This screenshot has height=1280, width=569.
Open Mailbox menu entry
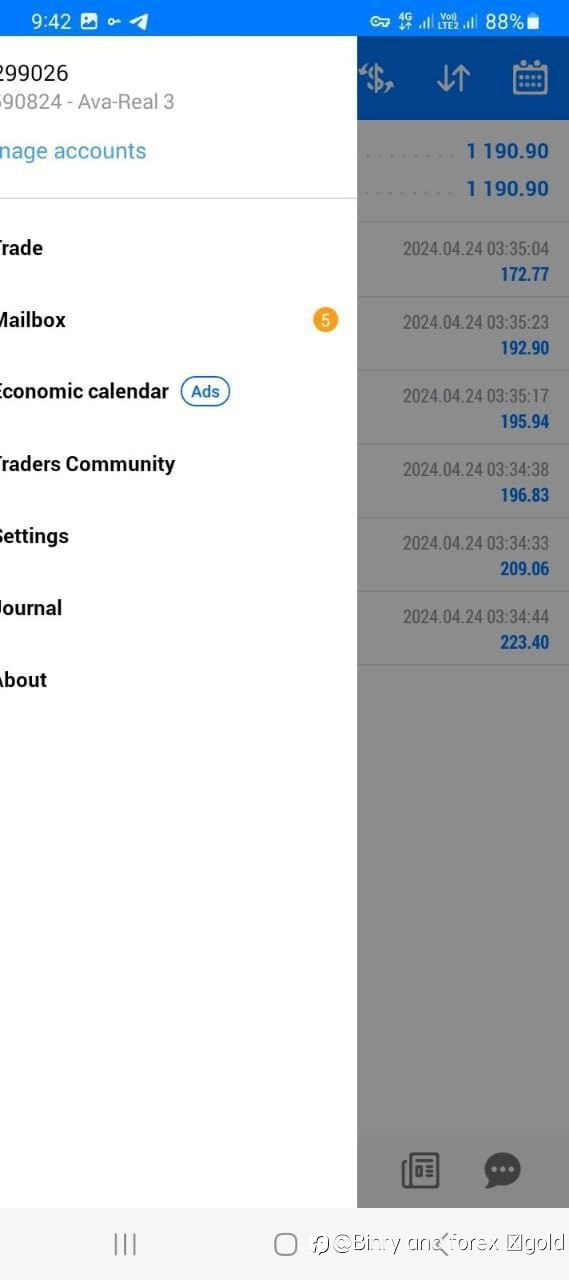(x=178, y=320)
